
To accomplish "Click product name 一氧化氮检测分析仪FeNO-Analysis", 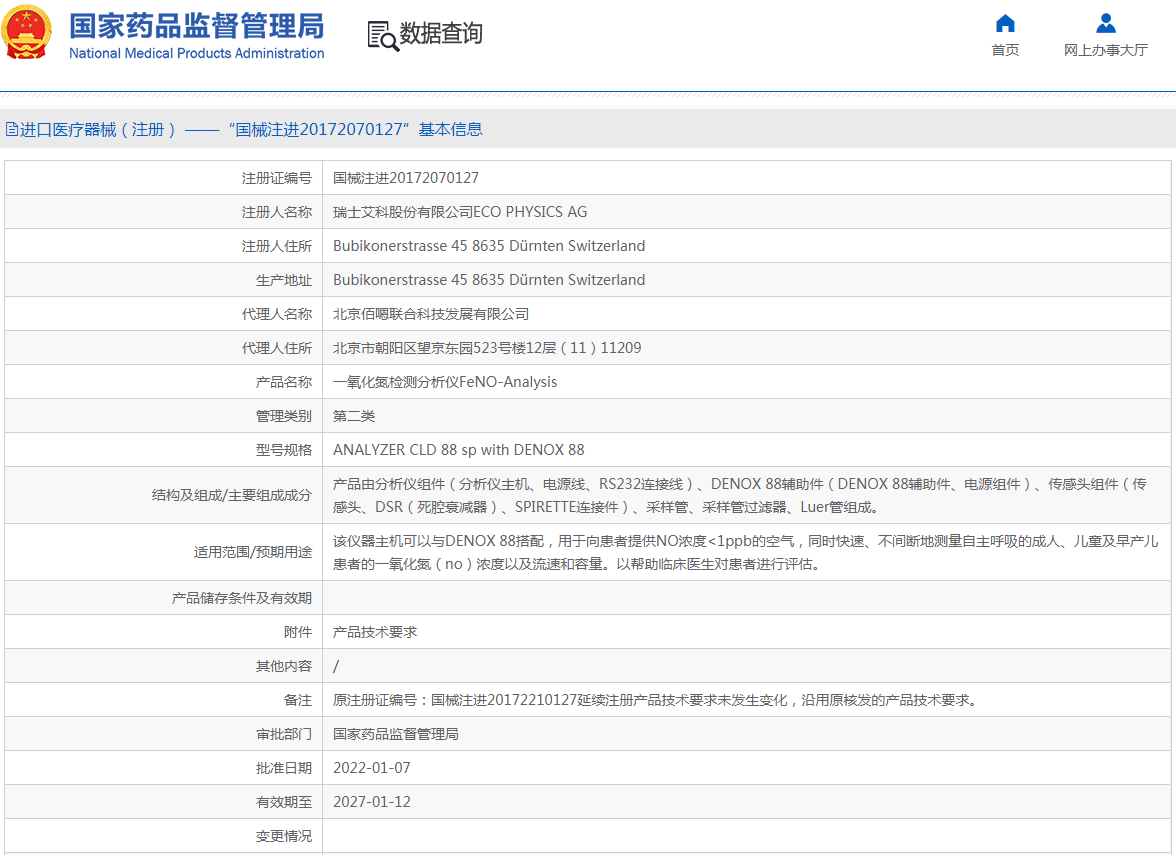I will point(445,382).
